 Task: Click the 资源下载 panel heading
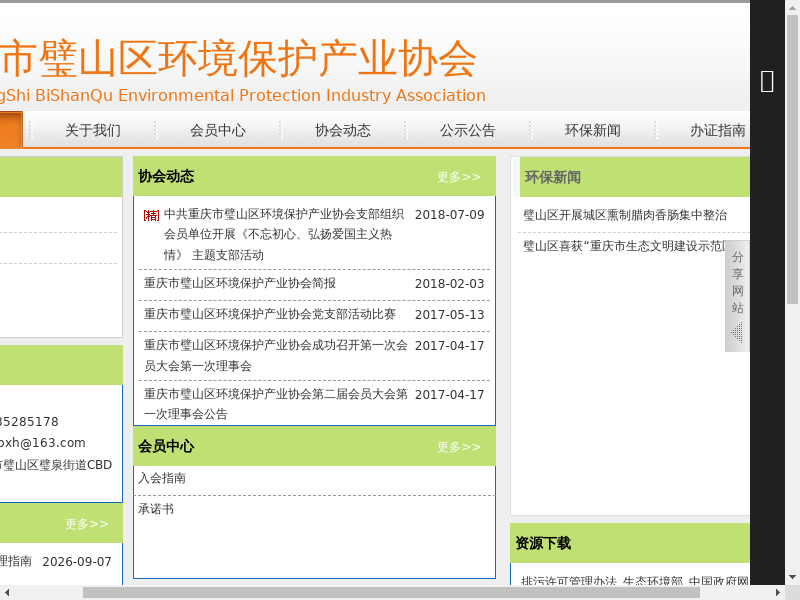pyautogui.click(x=543, y=543)
